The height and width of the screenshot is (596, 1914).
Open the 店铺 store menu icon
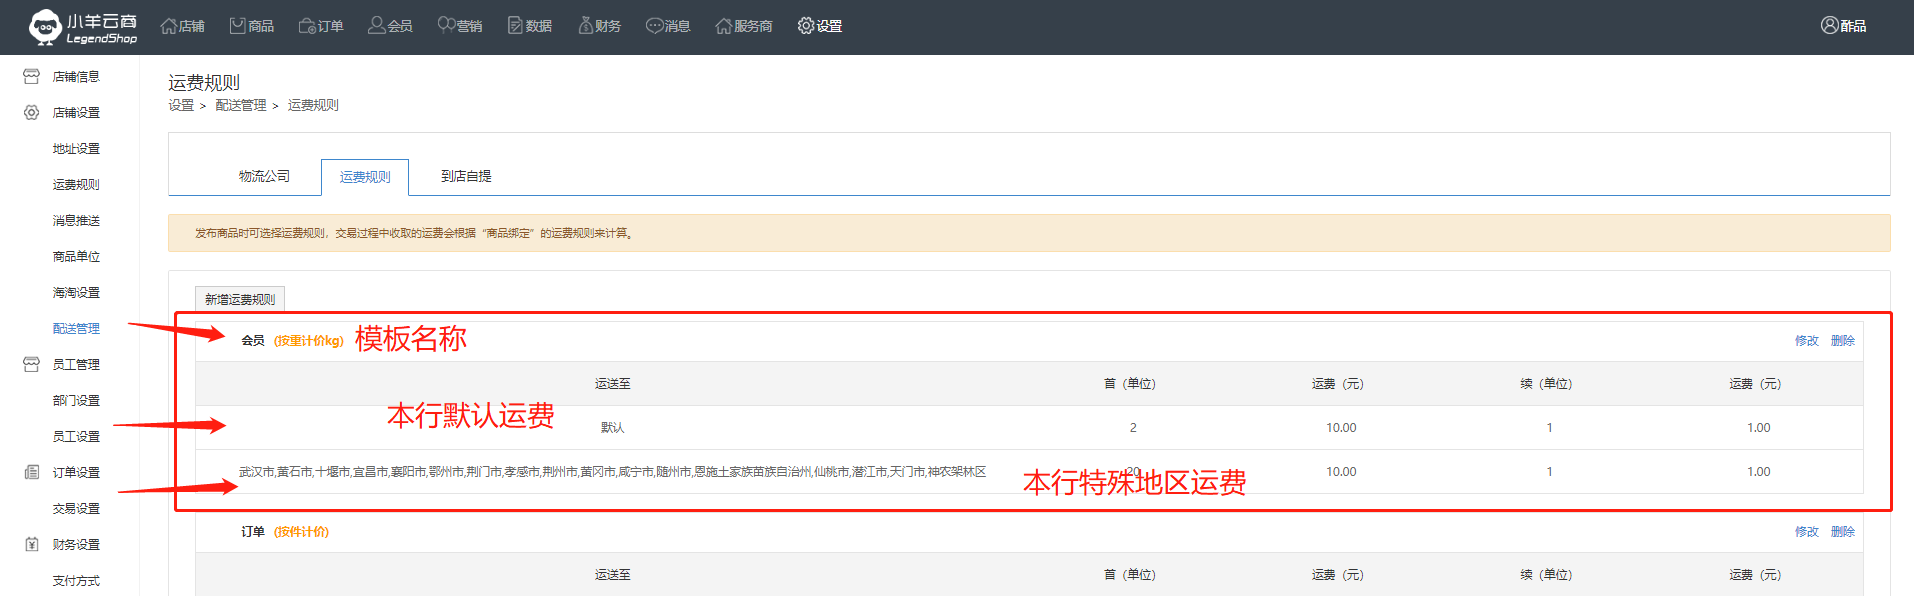[169, 26]
